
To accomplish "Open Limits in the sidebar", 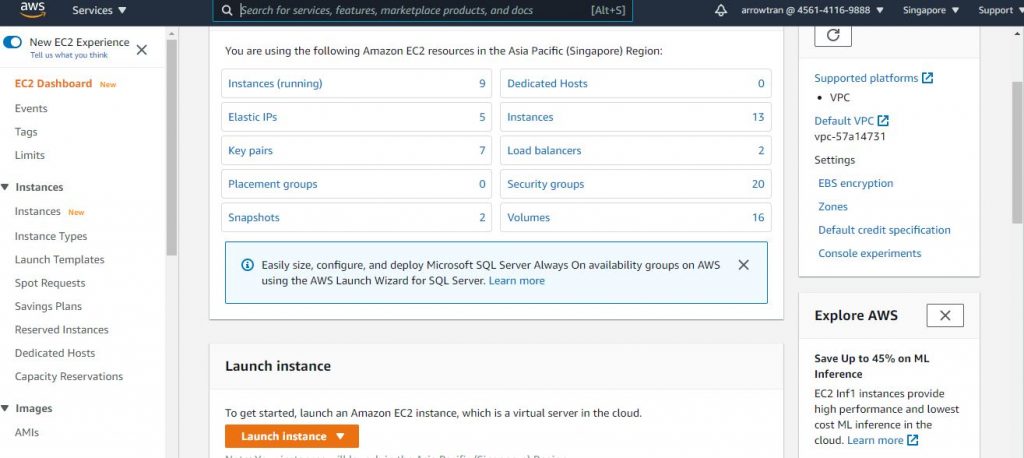I will click(29, 155).
